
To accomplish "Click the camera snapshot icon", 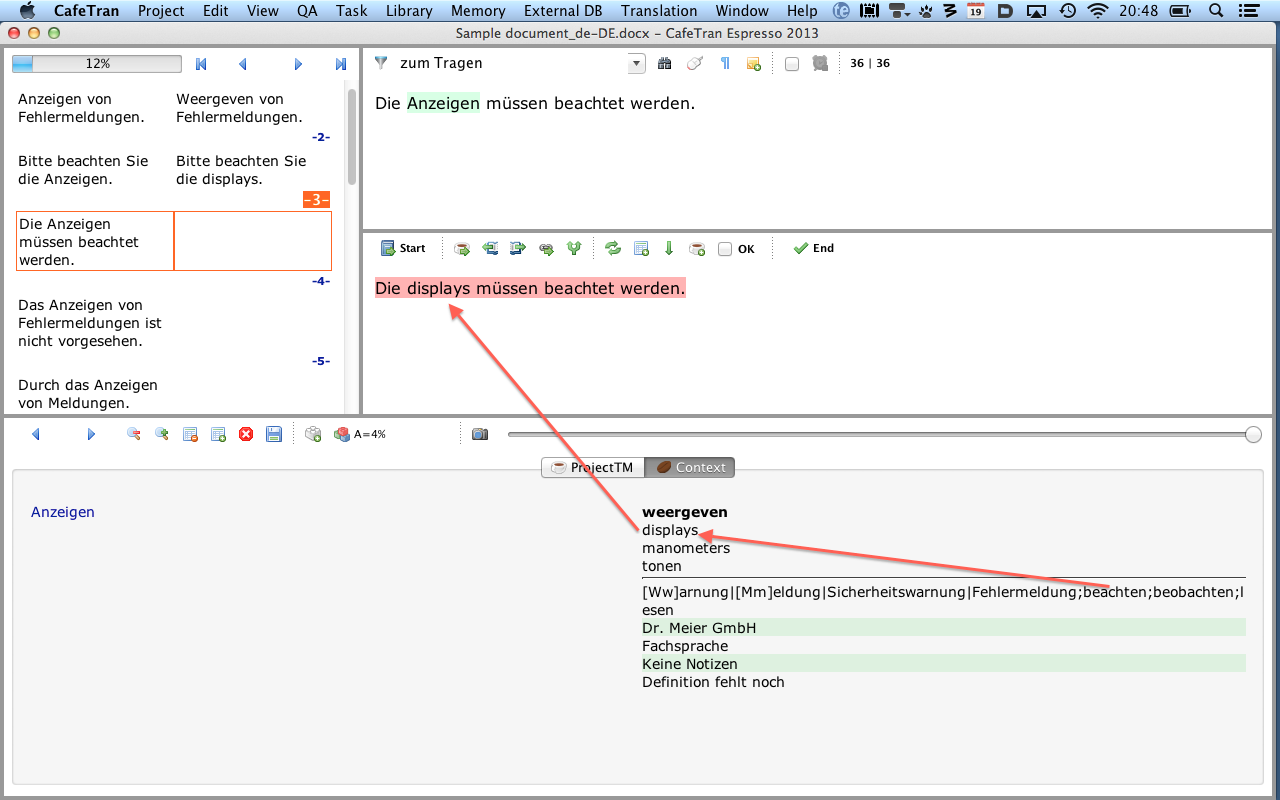I will click(480, 435).
